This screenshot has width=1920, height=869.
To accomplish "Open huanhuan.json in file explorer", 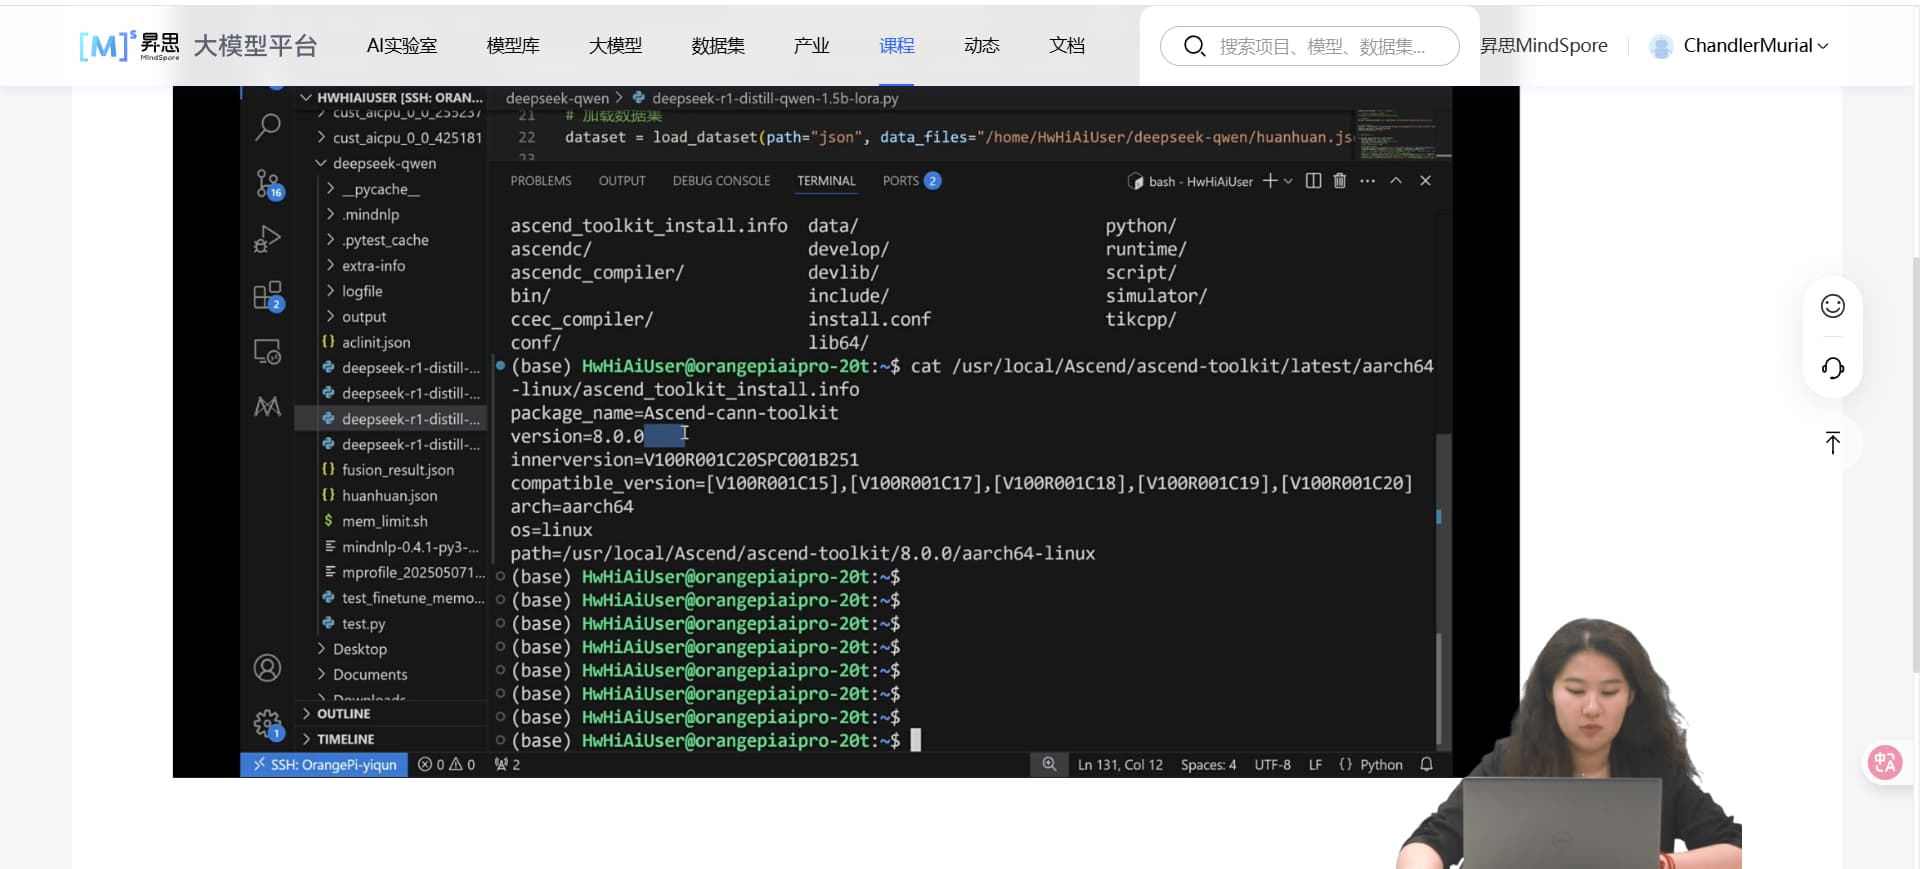I will [x=389, y=496].
